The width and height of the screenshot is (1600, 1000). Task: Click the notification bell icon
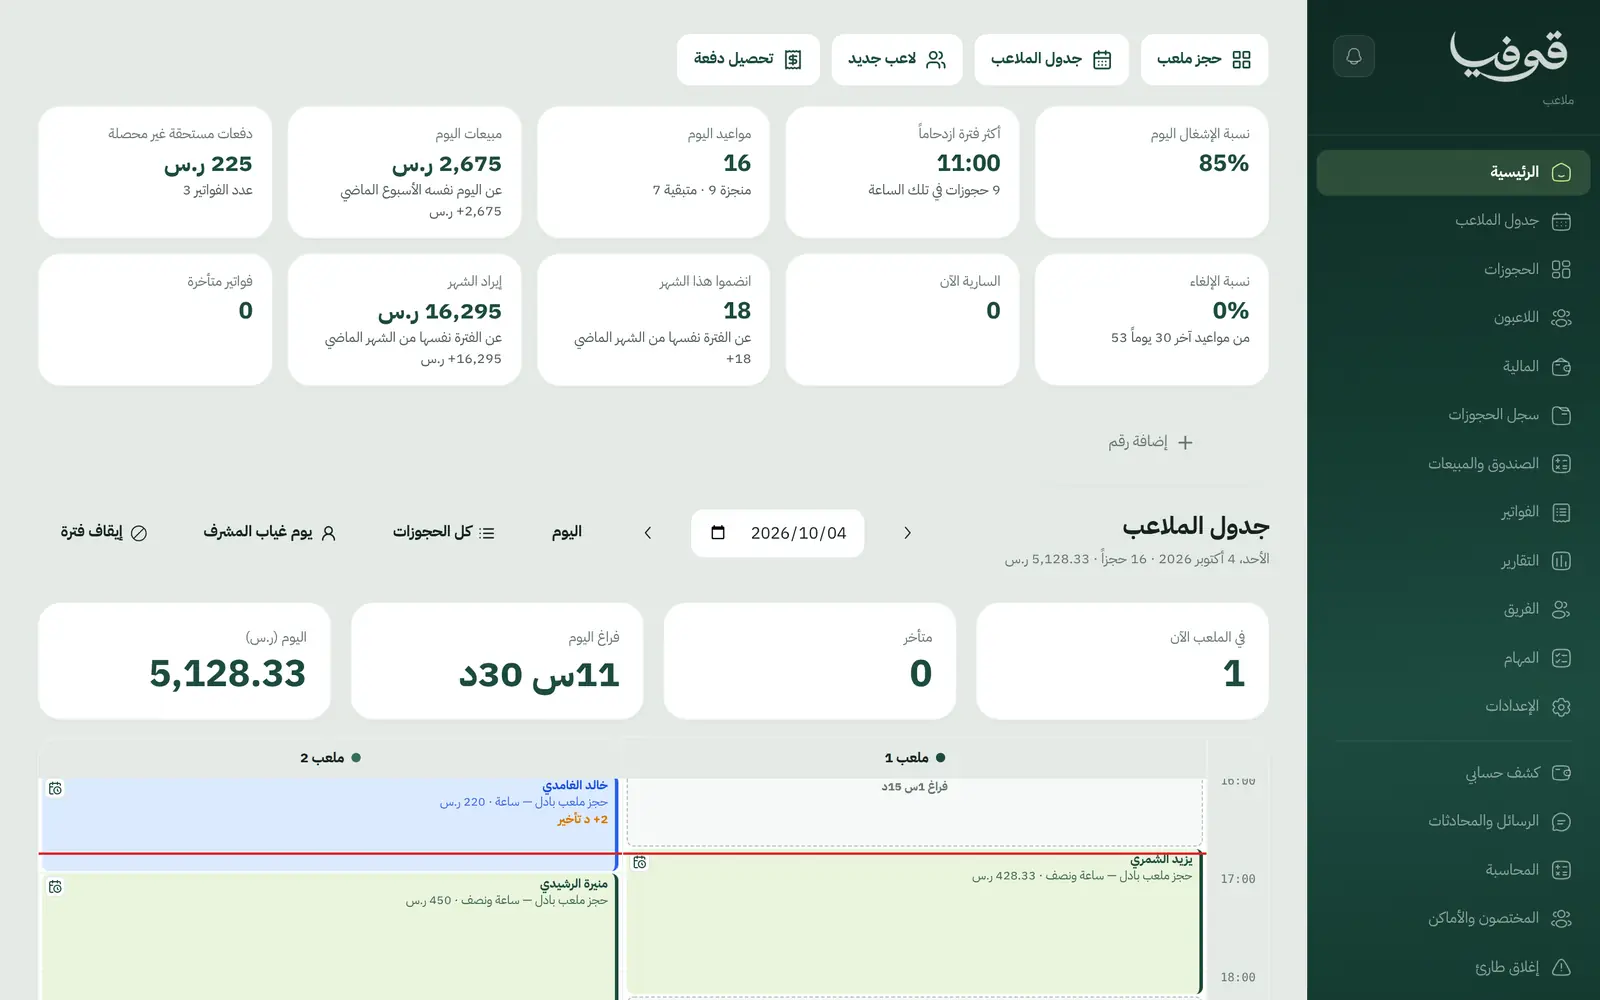[x=1354, y=56]
